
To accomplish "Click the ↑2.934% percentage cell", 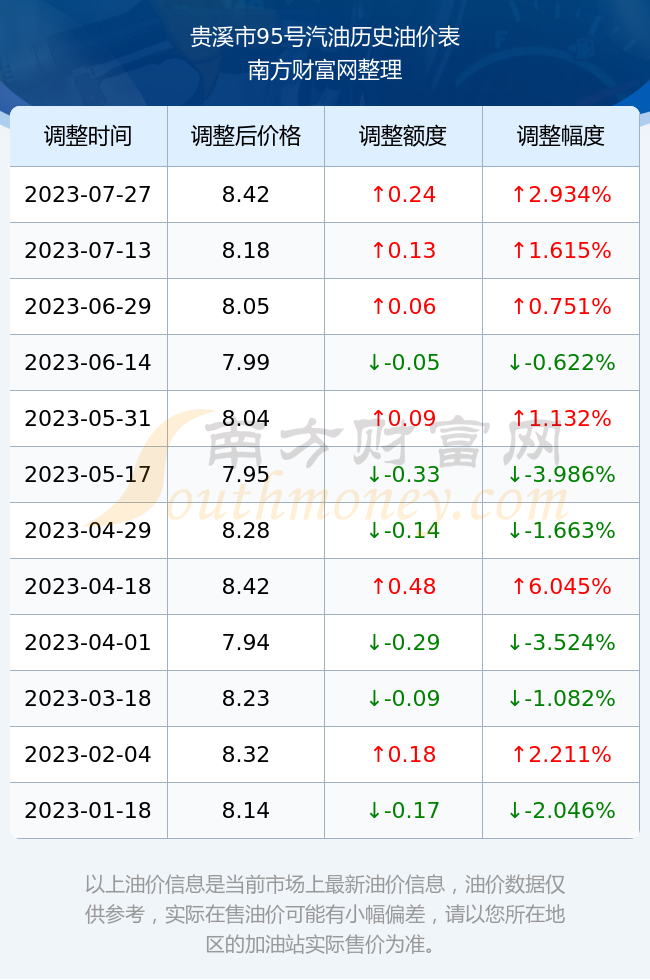I will pos(561,194).
